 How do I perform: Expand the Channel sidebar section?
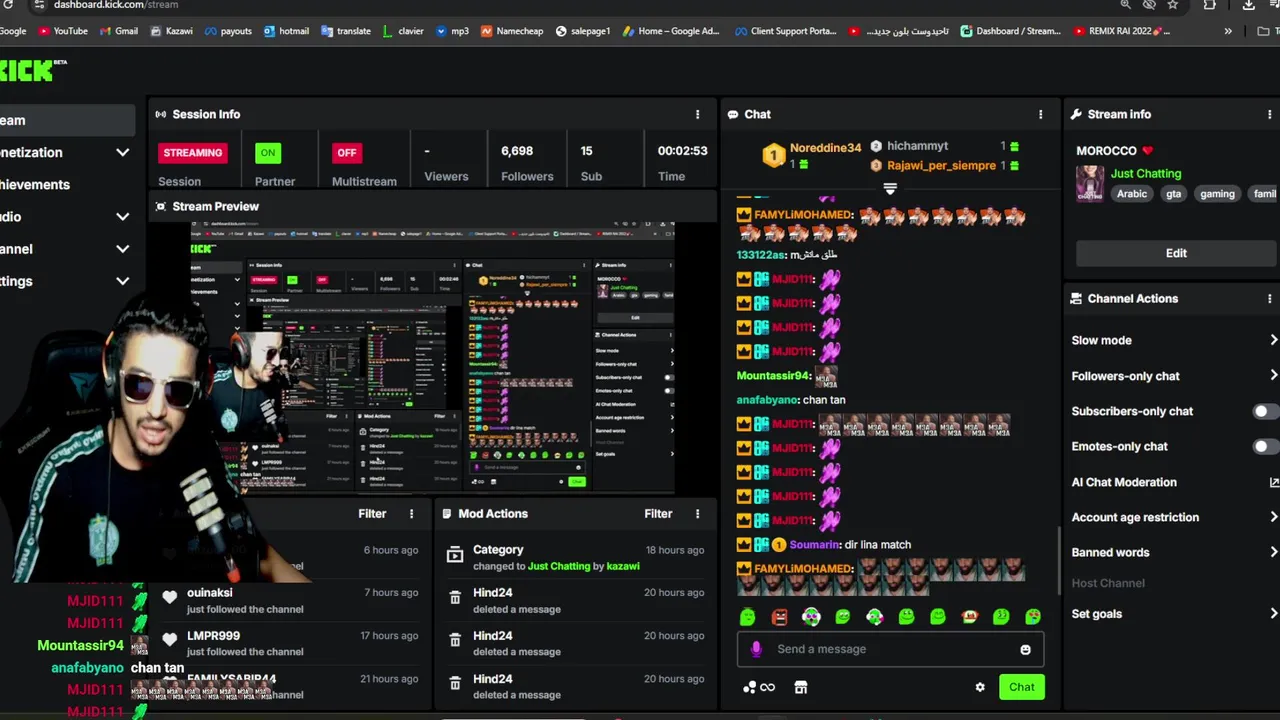point(122,249)
